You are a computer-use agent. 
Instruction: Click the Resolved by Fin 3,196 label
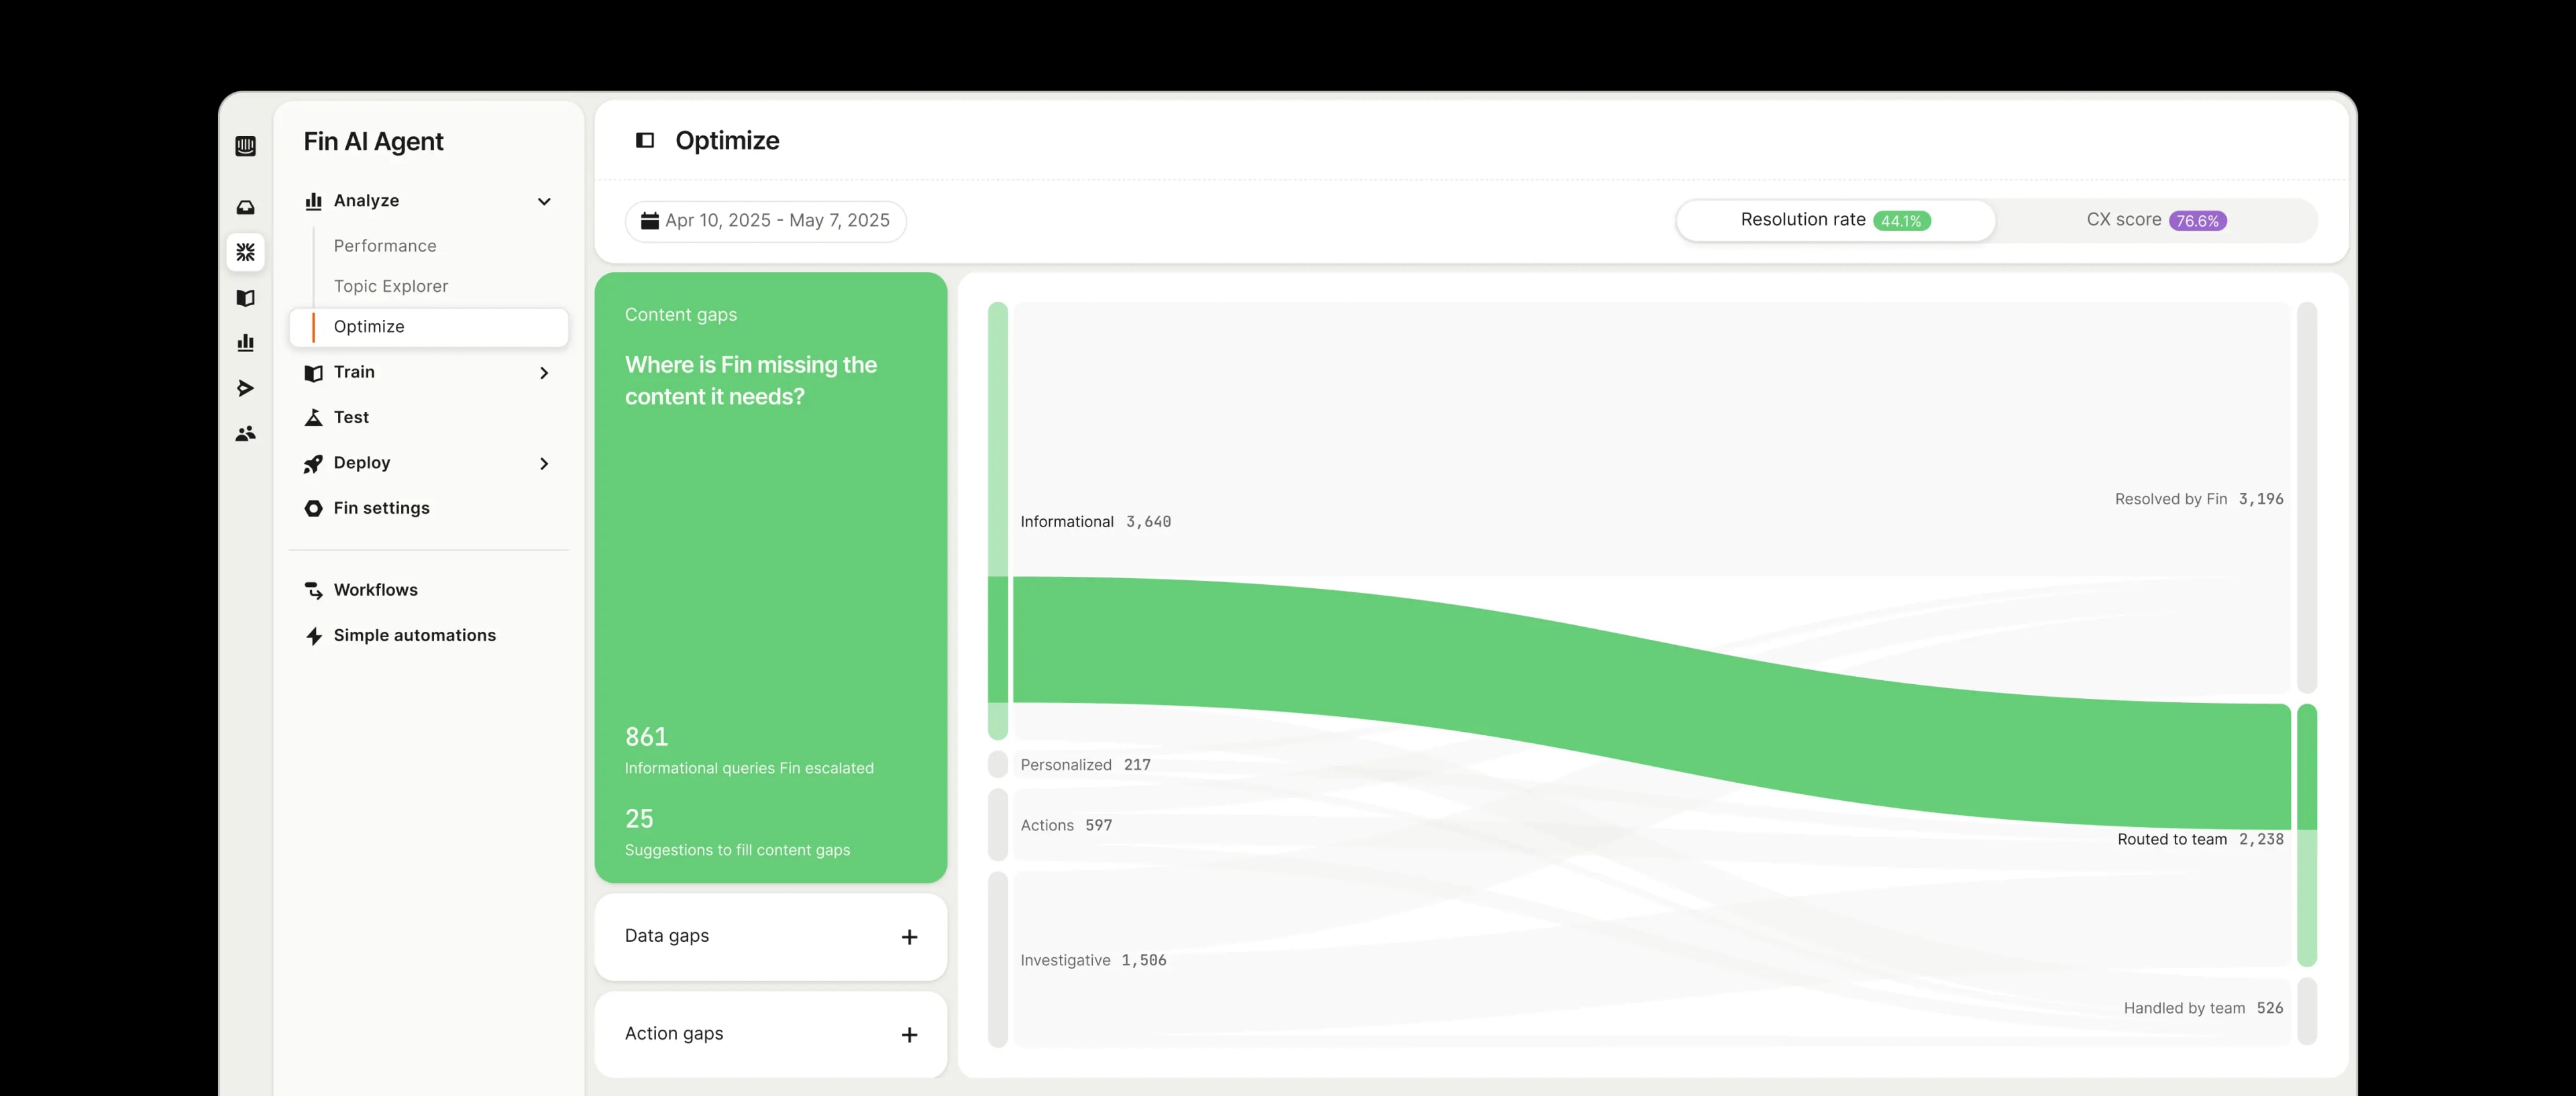pos(2199,499)
